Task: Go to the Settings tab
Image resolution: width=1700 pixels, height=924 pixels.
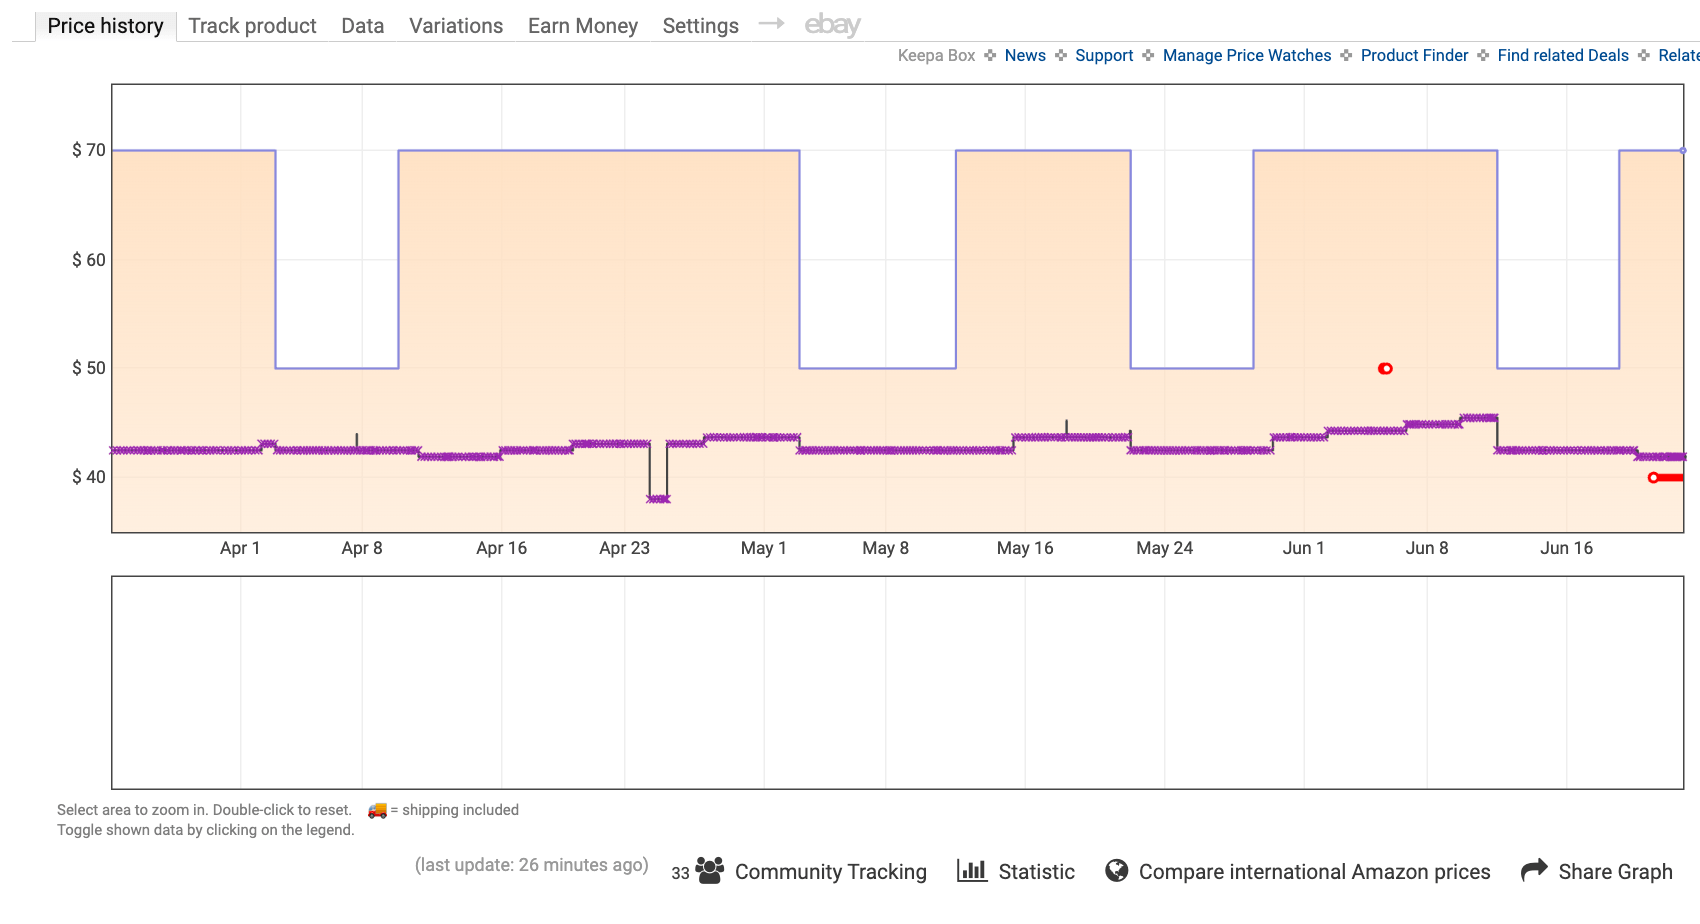Action: click(x=700, y=26)
